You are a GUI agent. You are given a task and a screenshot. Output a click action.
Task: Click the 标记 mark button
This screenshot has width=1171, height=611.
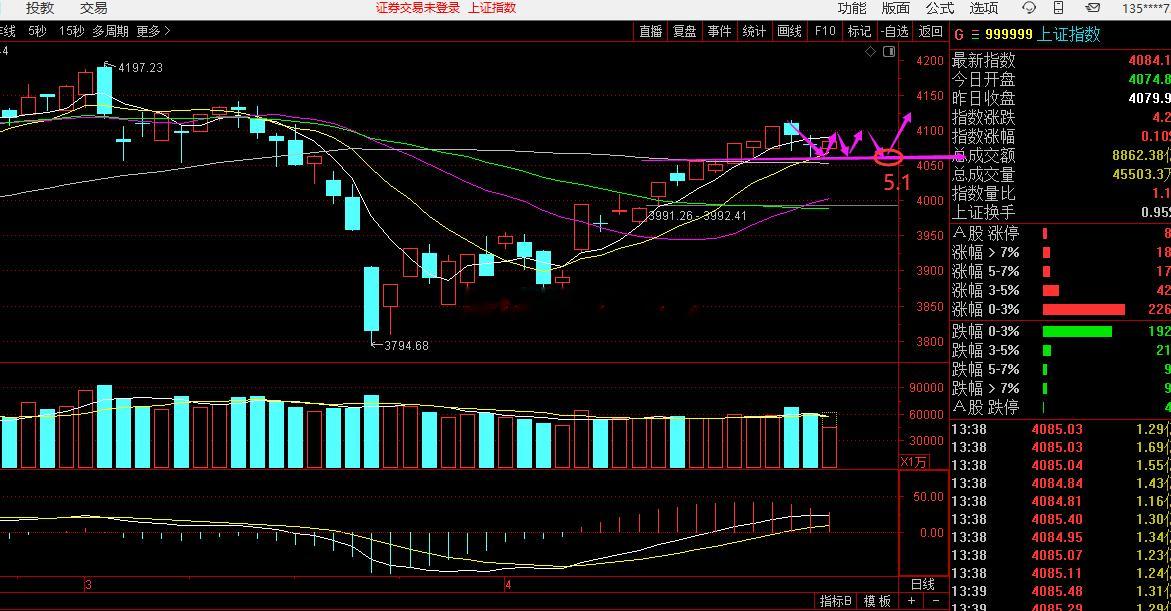tap(859, 31)
